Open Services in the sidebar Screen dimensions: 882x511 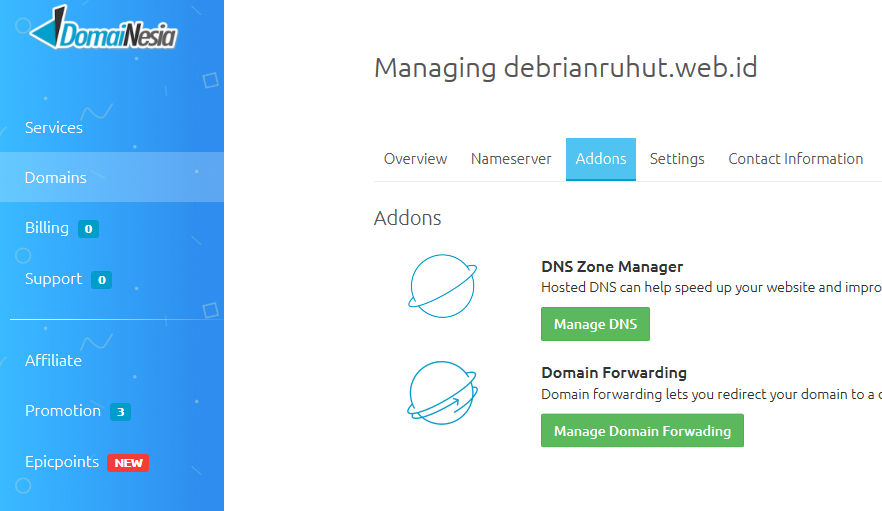[x=54, y=128]
